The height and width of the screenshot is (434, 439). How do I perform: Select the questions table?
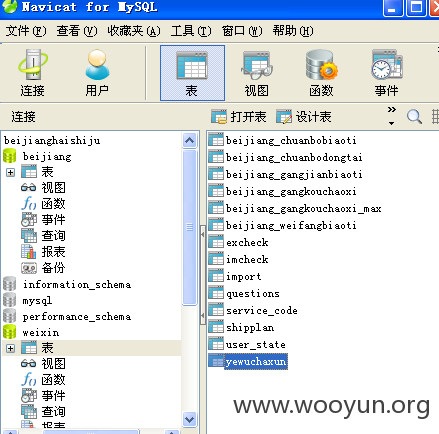coord(244,293)
